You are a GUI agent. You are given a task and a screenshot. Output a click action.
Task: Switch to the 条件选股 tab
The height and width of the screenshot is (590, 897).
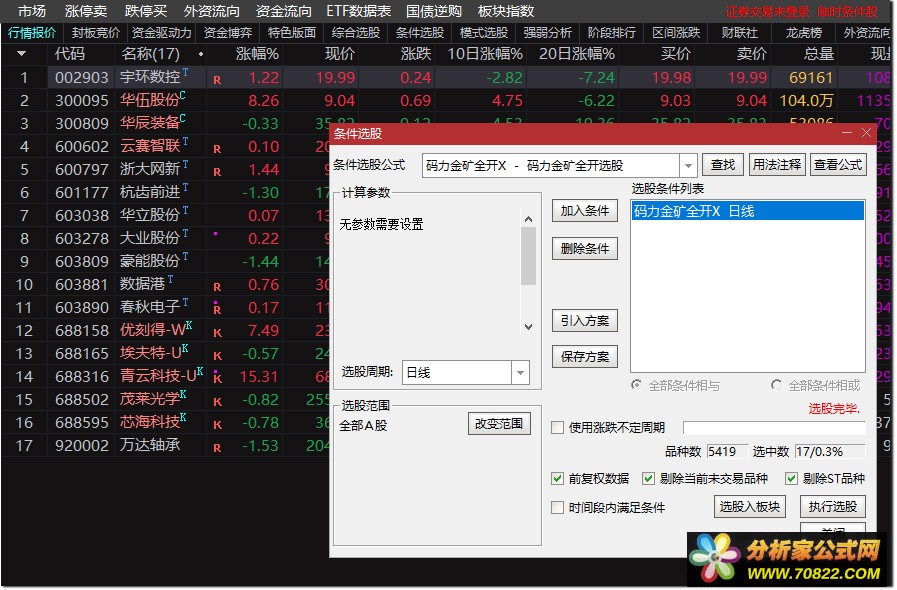(x=420, y=33)
